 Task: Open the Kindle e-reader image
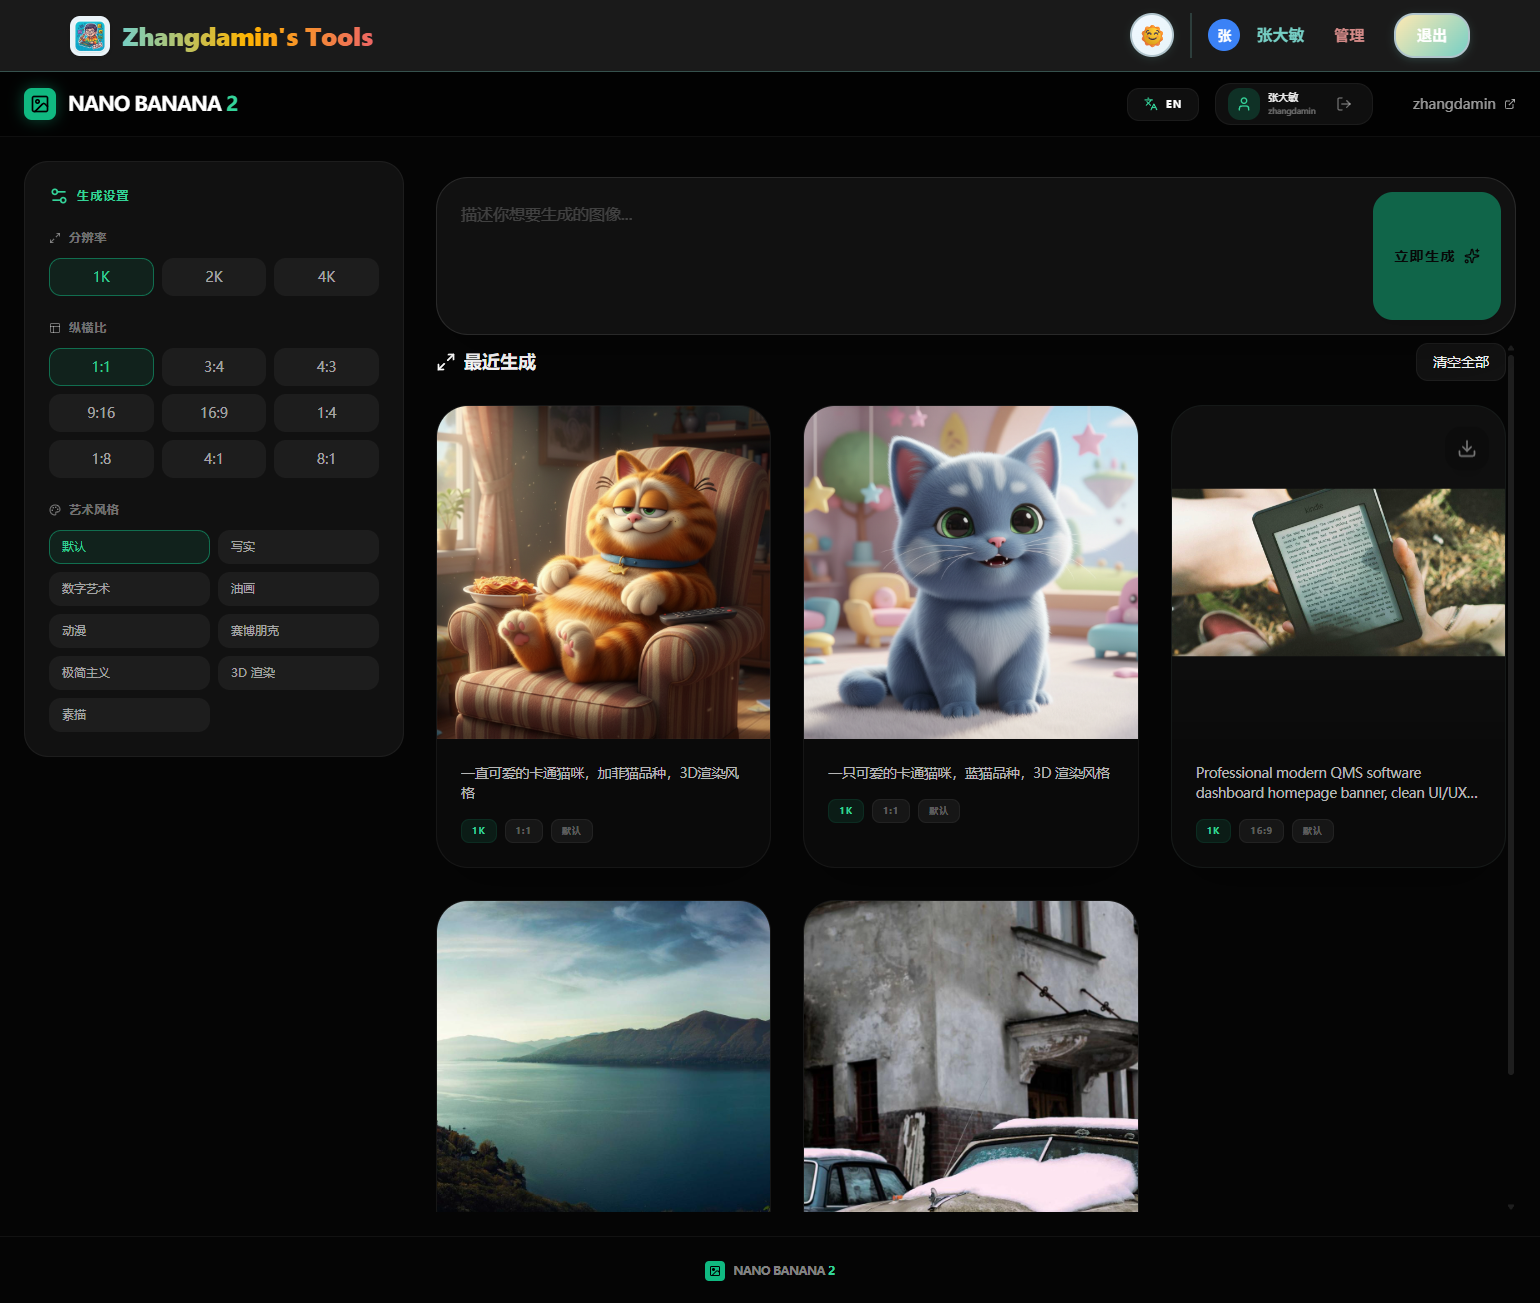coord(1338,573)
